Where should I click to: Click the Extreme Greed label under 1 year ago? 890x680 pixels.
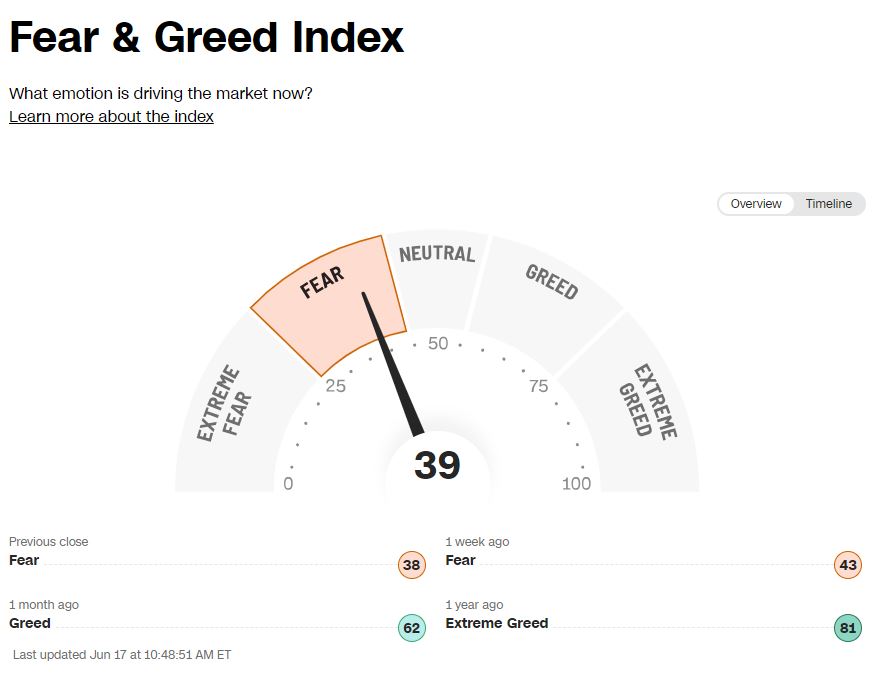[x=497, y=623]
